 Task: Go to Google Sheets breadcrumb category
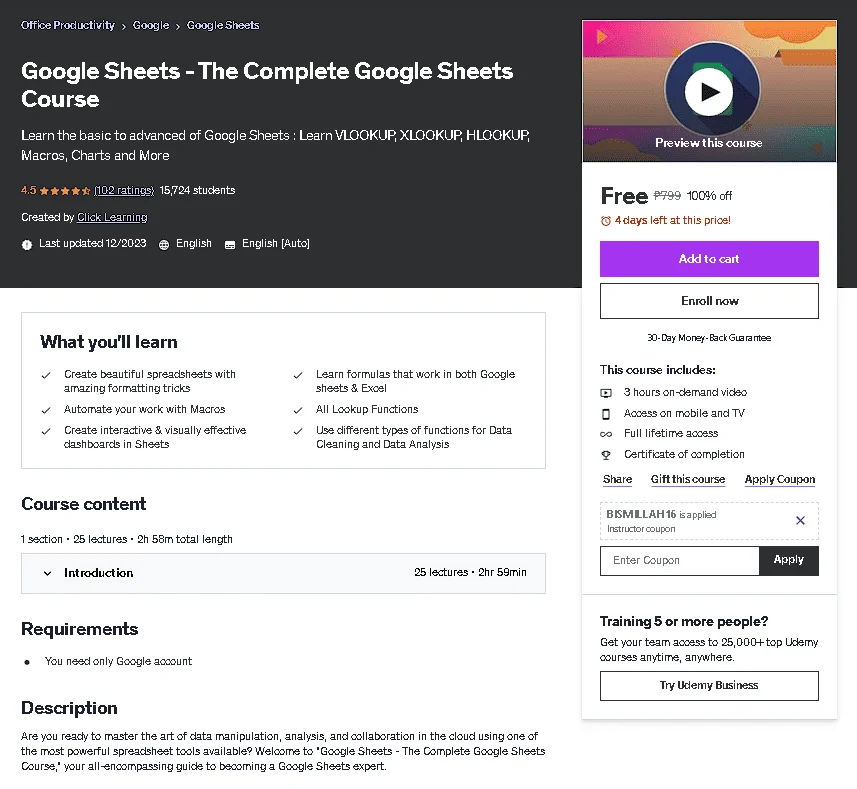[x=223, y=25]
